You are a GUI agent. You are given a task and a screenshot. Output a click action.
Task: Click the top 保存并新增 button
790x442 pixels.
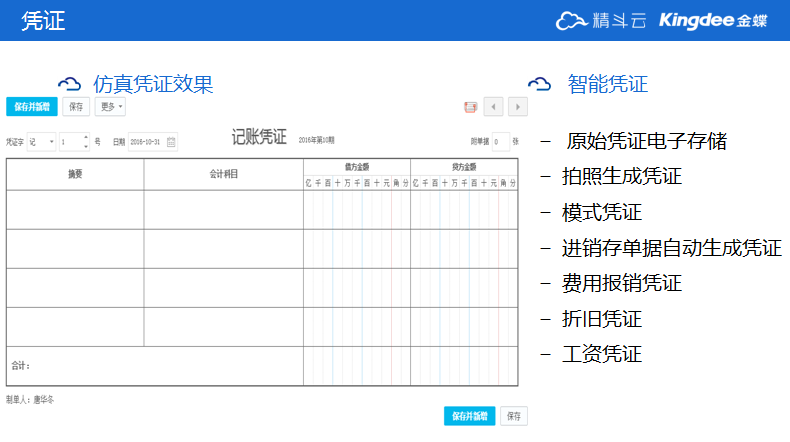tap(32, 107)
